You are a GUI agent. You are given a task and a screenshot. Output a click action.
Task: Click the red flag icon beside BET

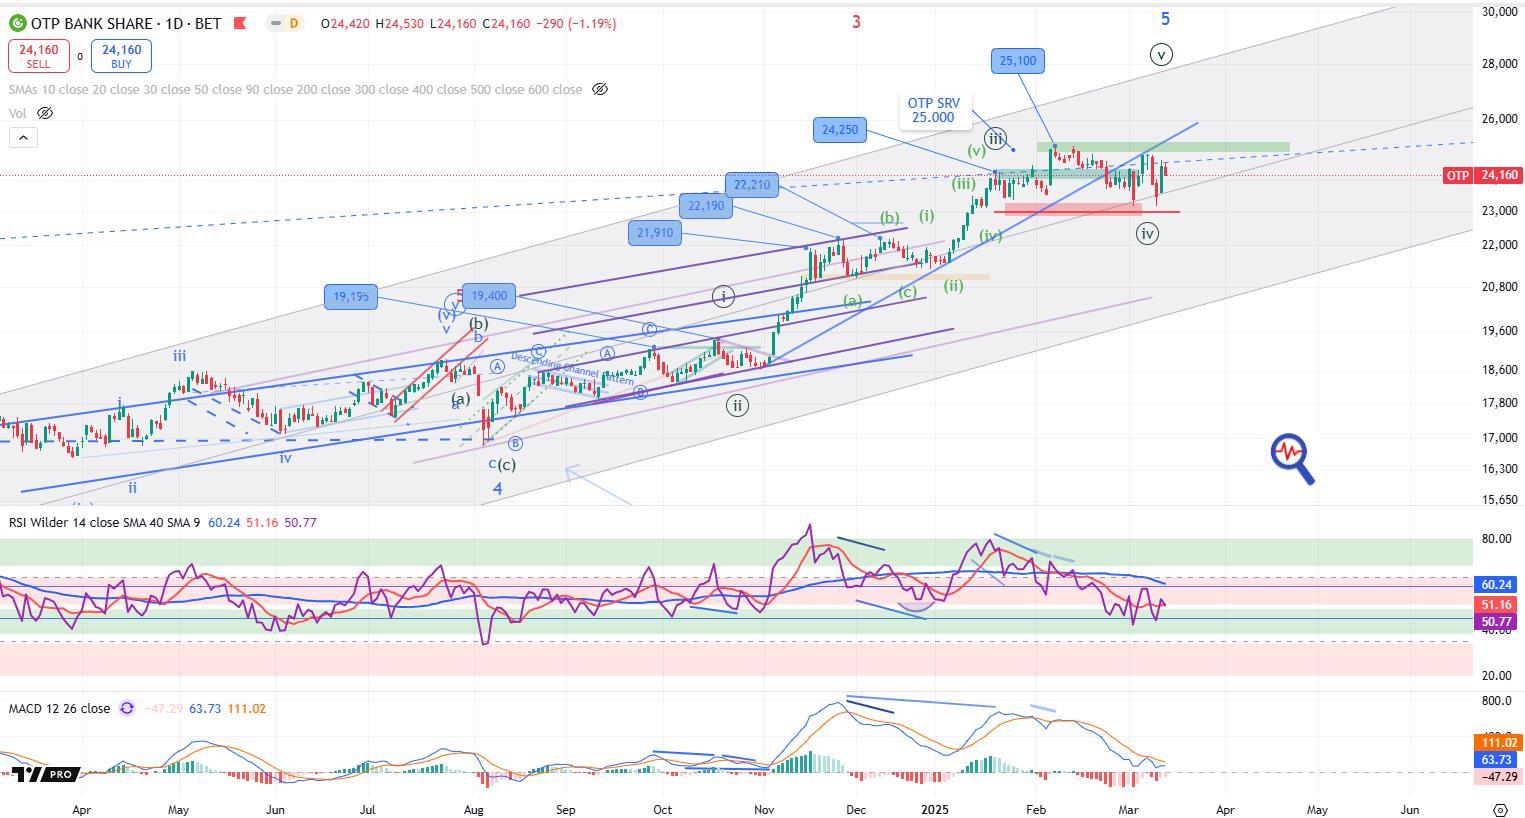[x=240, y=23]
